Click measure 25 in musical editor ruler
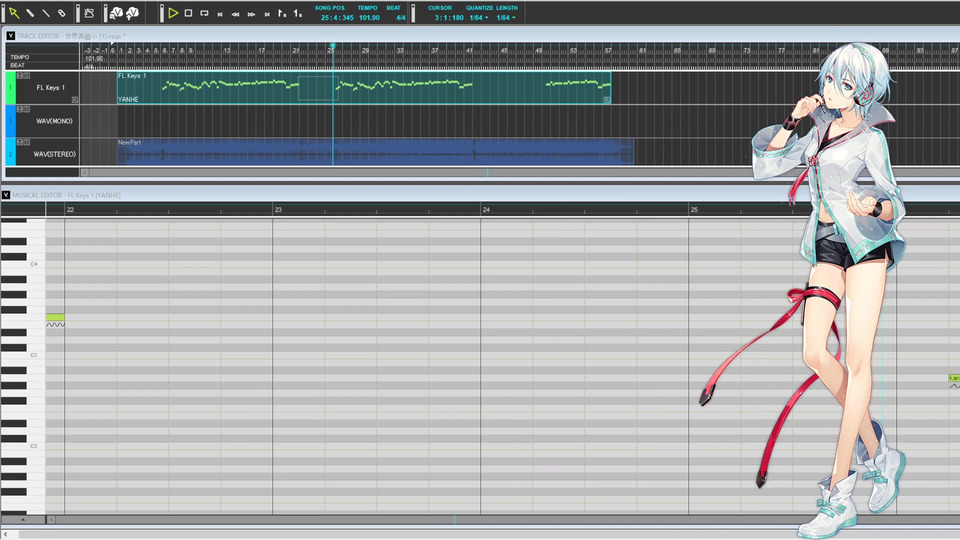Viewport: 960px width, 540px height. coord(694,209)
